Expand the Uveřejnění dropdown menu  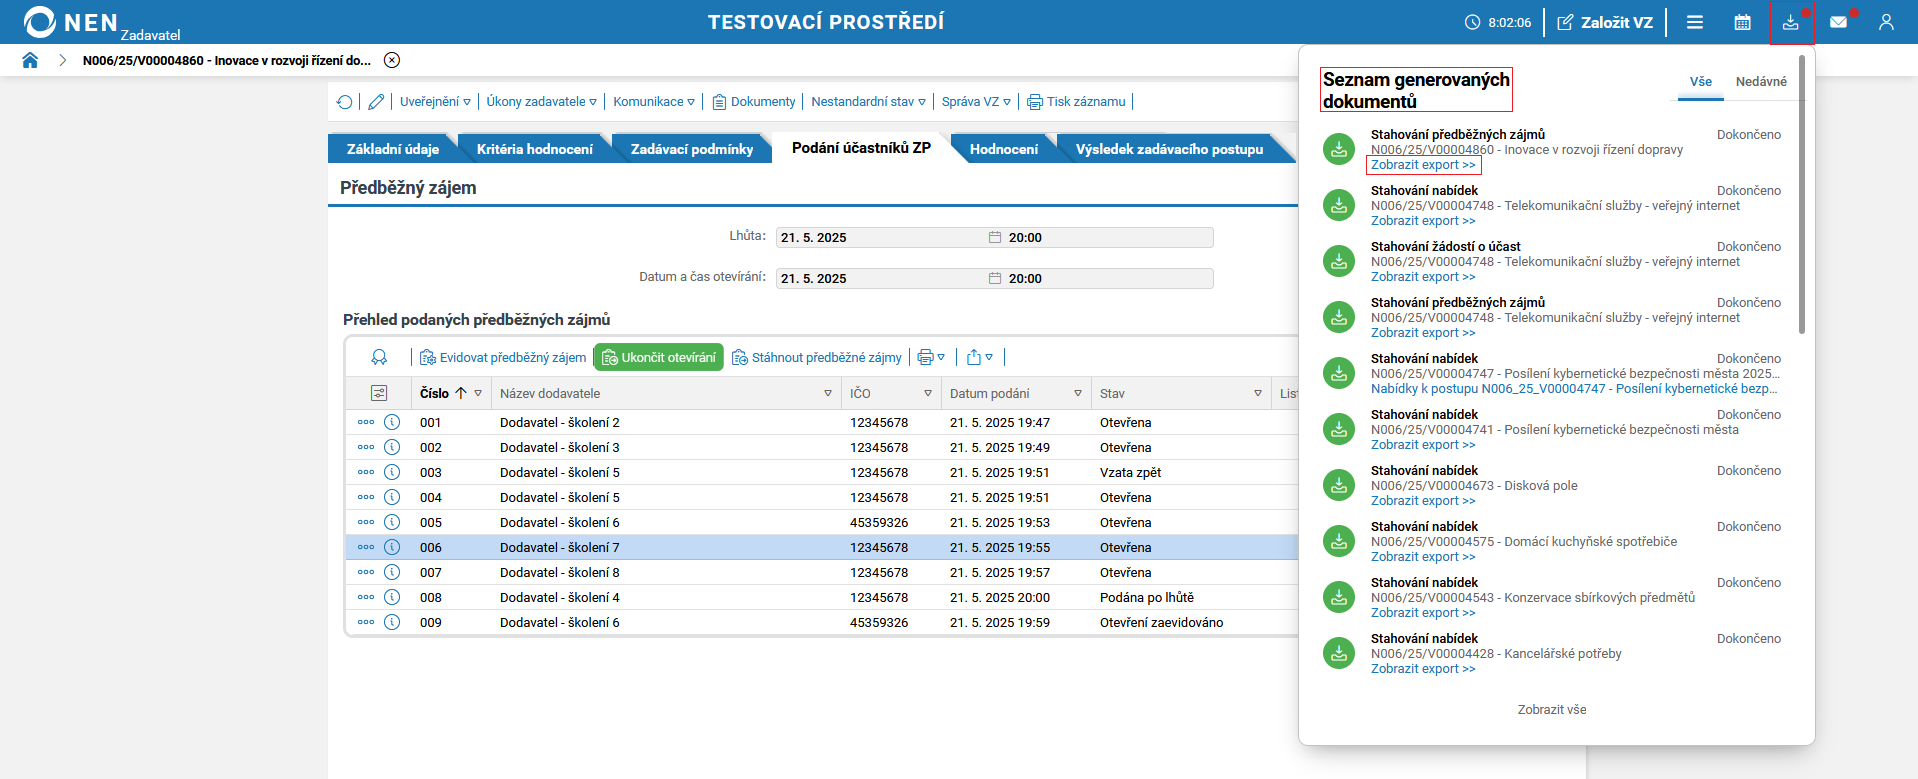coord(435,102)
